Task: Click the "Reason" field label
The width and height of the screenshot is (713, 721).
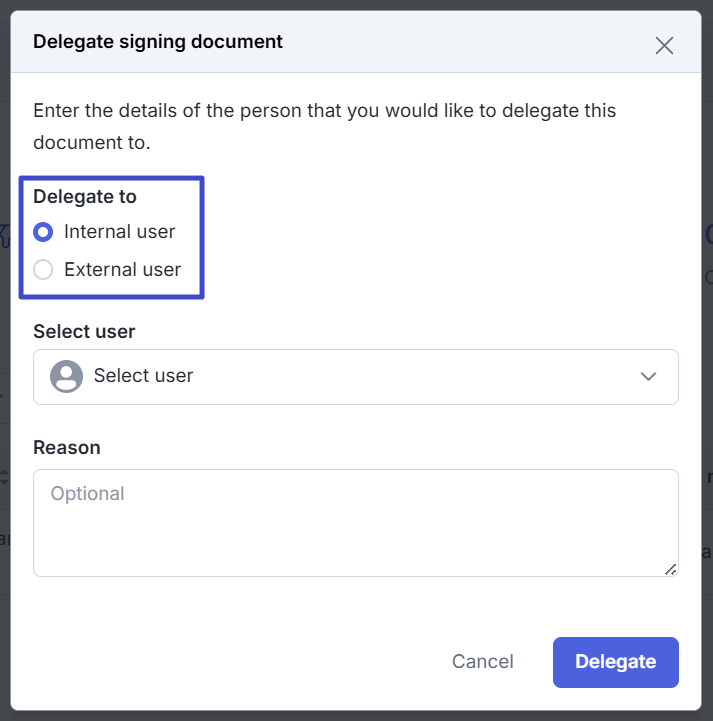Action: [67, 447]
